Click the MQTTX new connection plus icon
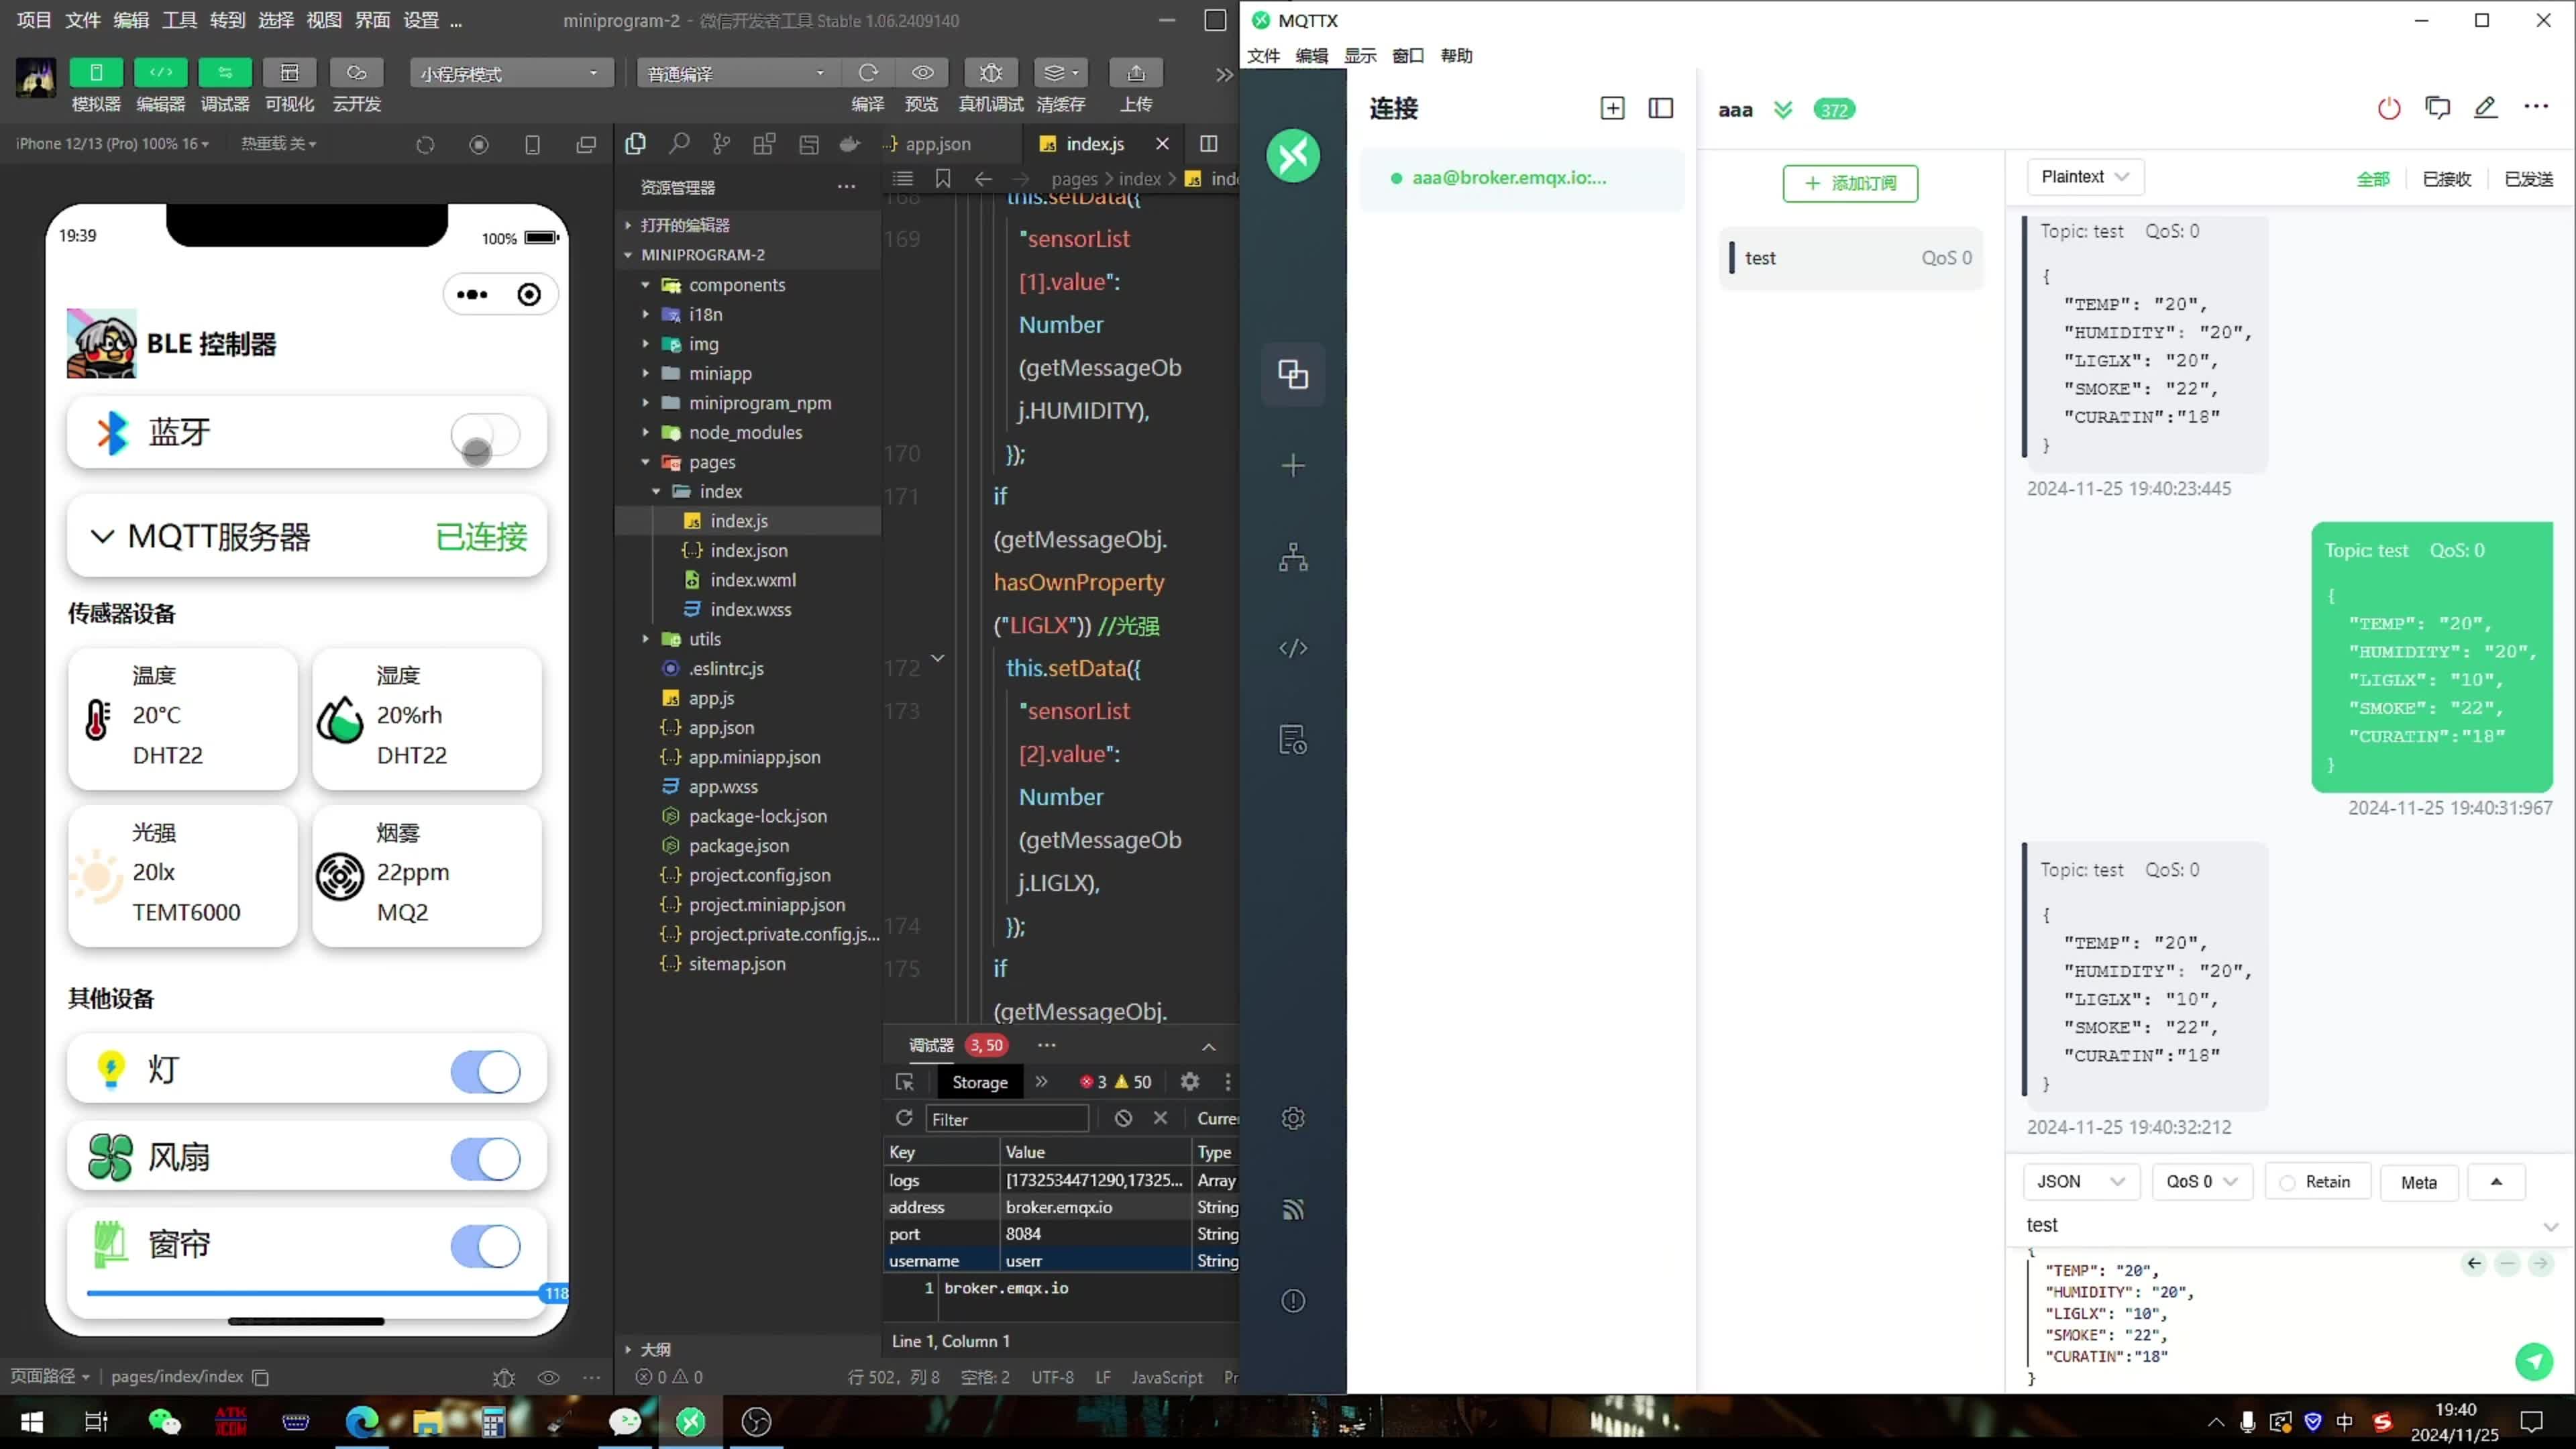 coord(1293,466)
